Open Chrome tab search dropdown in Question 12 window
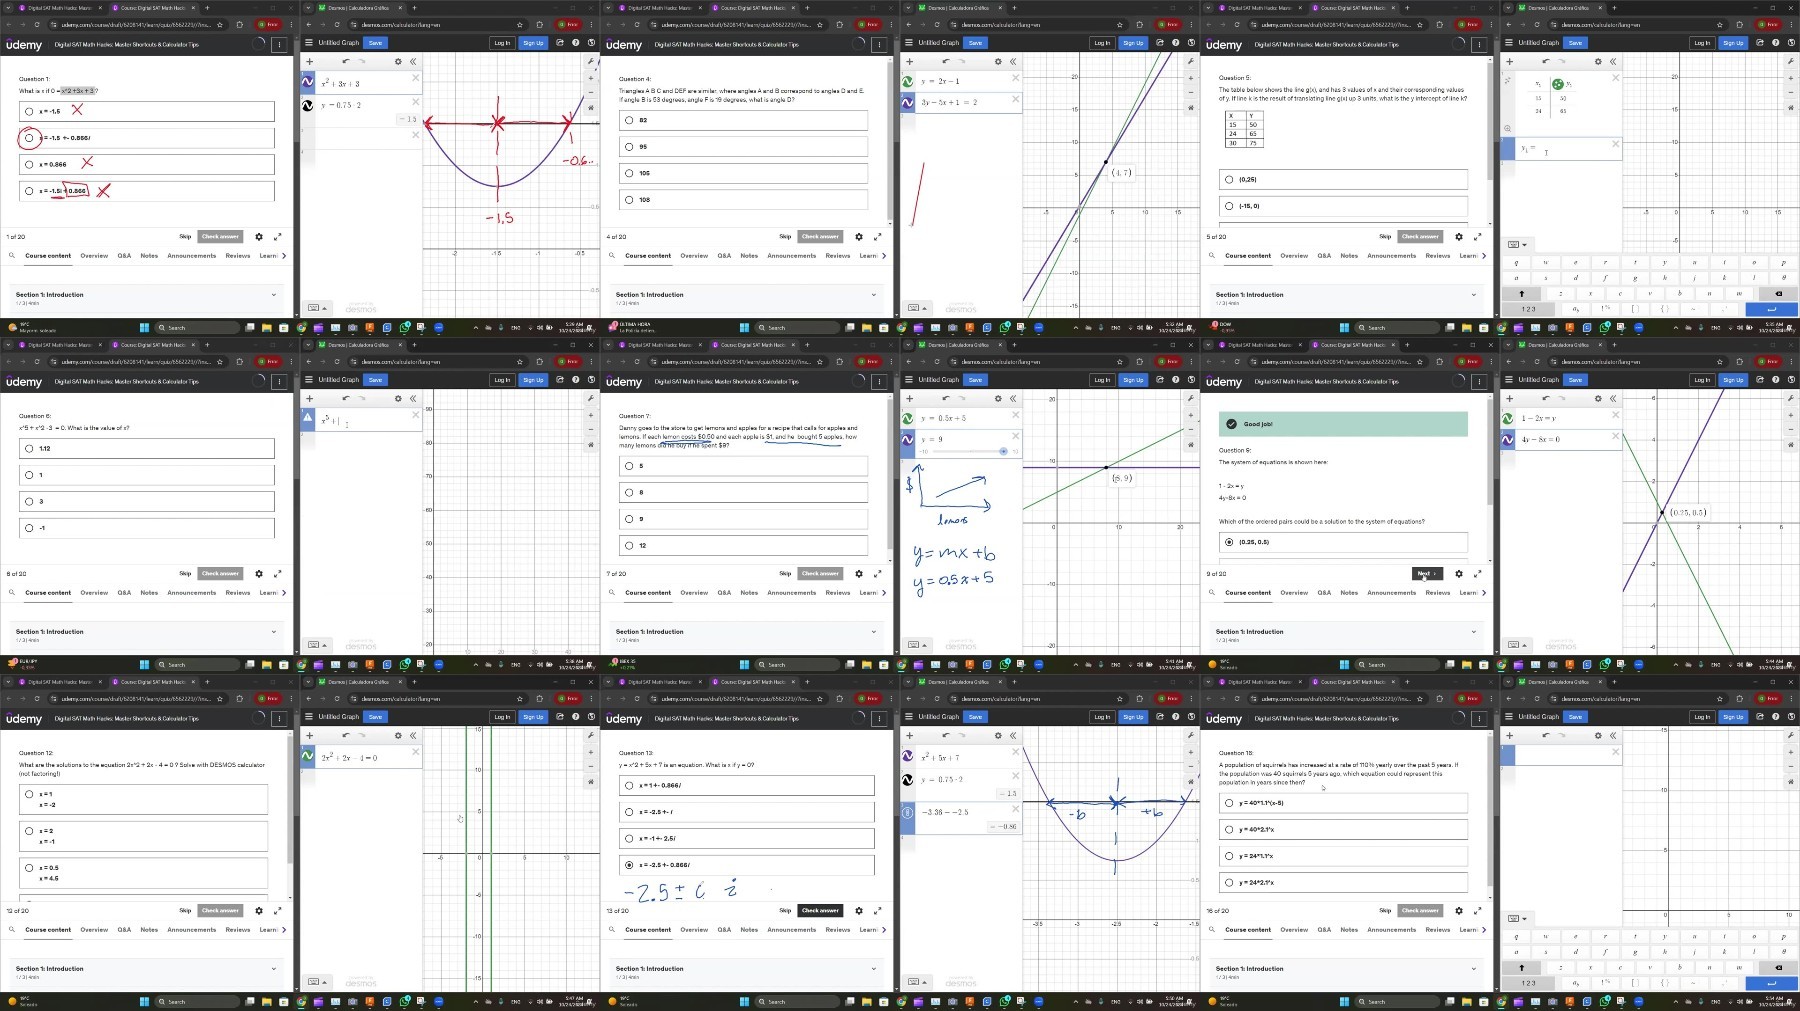1800x1011 pixels. (7, 682)
